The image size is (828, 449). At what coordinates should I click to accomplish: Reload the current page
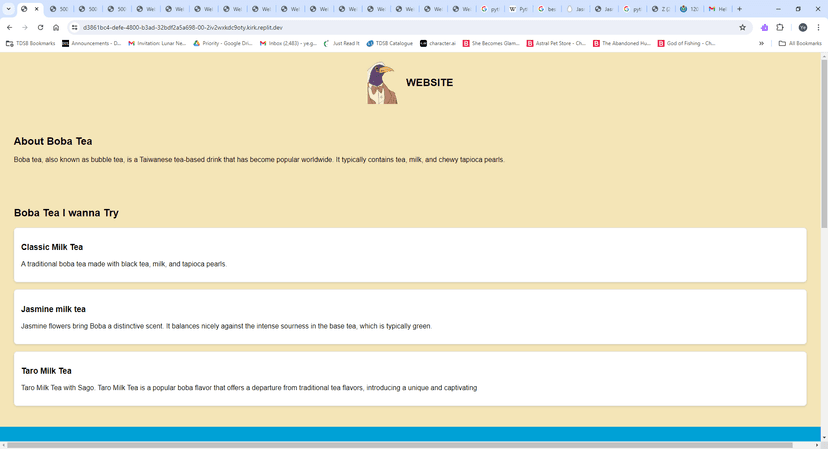coord(40,27)
